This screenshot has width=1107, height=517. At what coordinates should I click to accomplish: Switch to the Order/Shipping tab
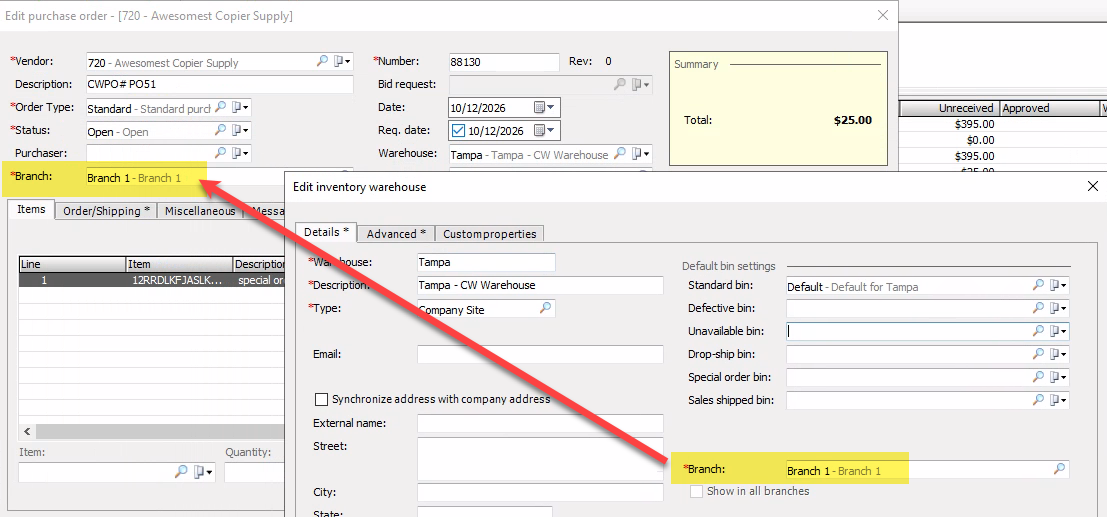tap(107, 210)
